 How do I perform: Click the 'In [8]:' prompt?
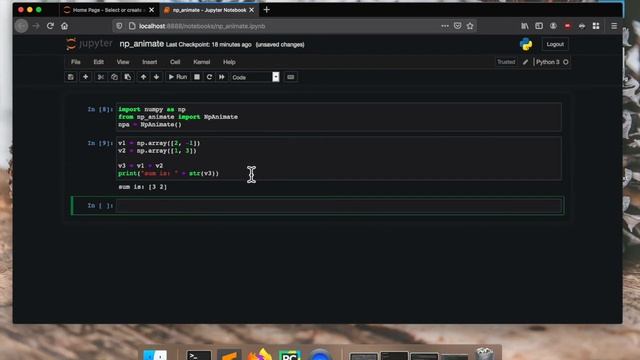tap(100, 109)
